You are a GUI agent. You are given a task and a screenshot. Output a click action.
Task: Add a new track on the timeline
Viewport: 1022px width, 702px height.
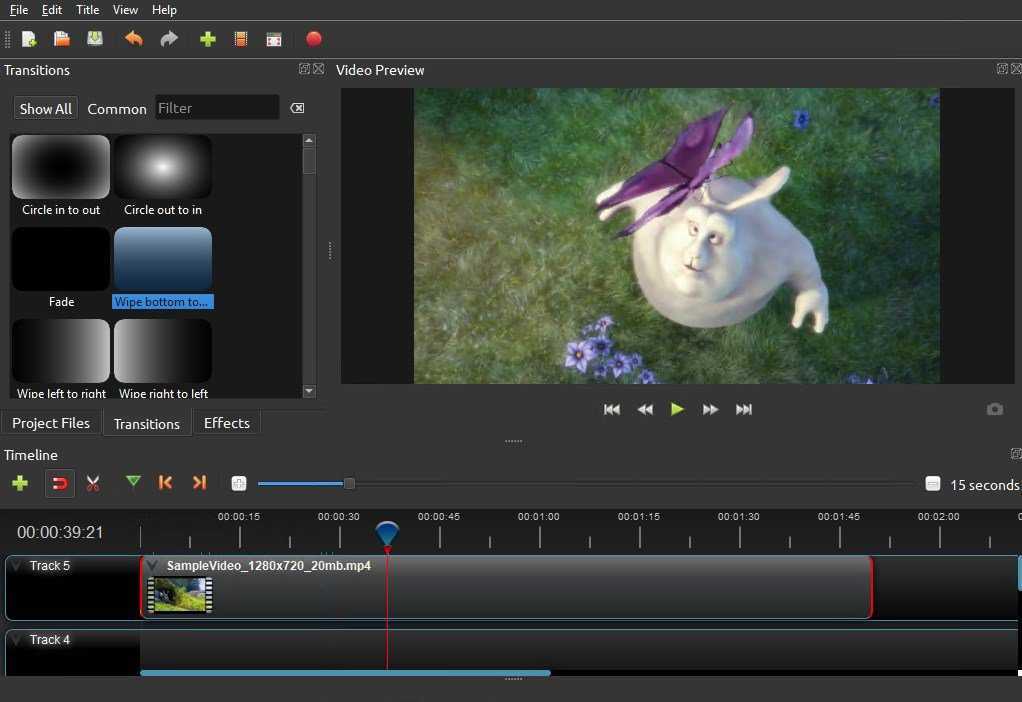pos(20,483)
